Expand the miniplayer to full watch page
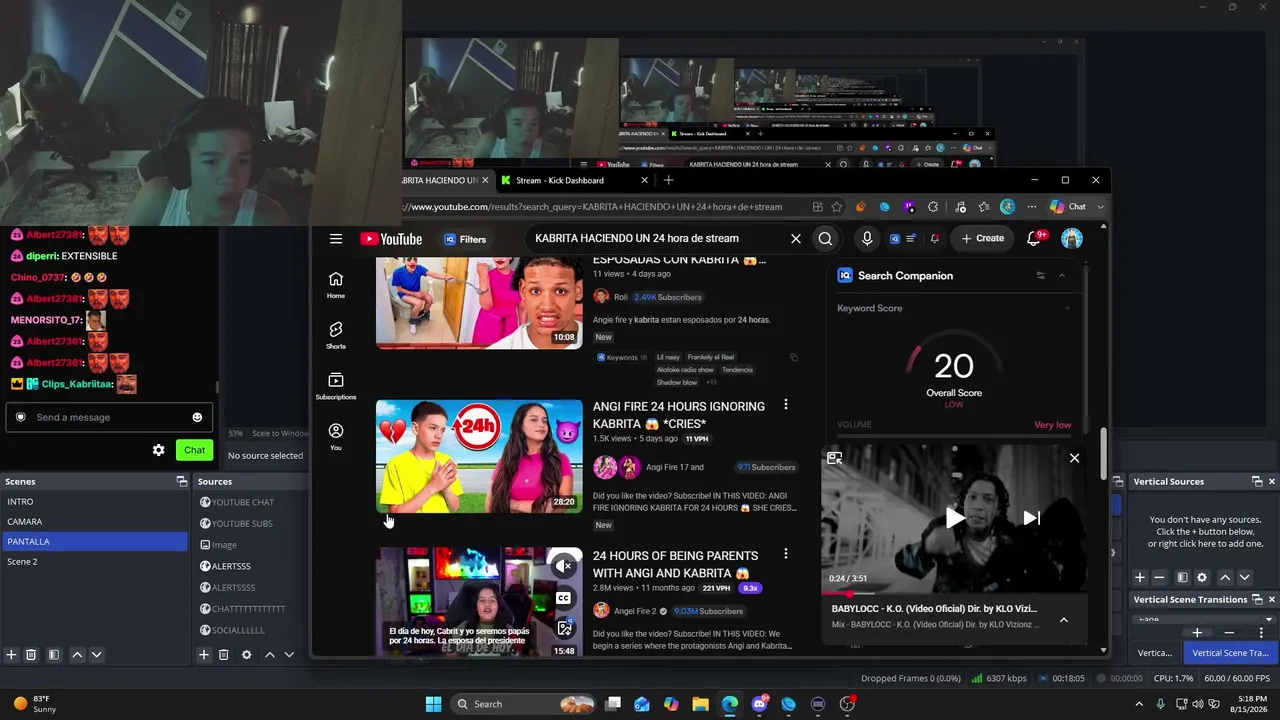This screenshot has height=720, width=1280. pos(834,458)
